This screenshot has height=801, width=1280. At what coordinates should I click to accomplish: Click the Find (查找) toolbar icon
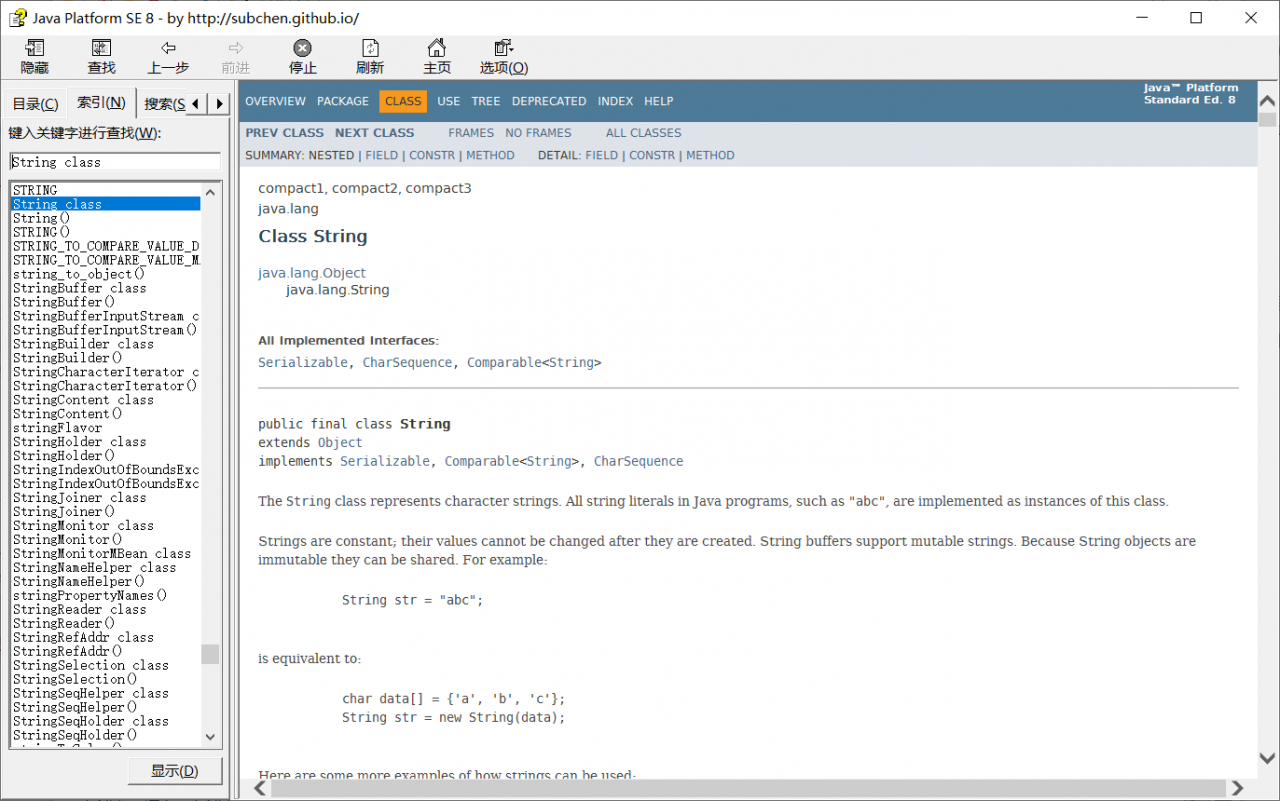pyautogui.click(x=101, y=57)
